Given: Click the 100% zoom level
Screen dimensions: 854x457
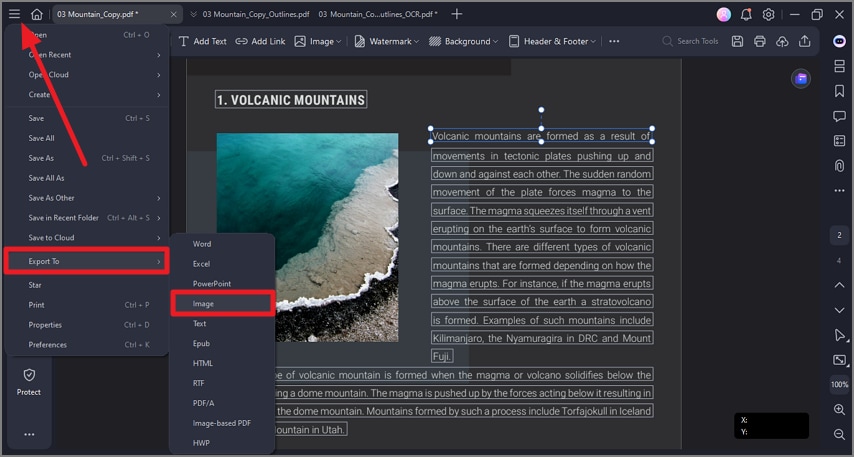Looking at the screenshot, I should coord(839,385).
